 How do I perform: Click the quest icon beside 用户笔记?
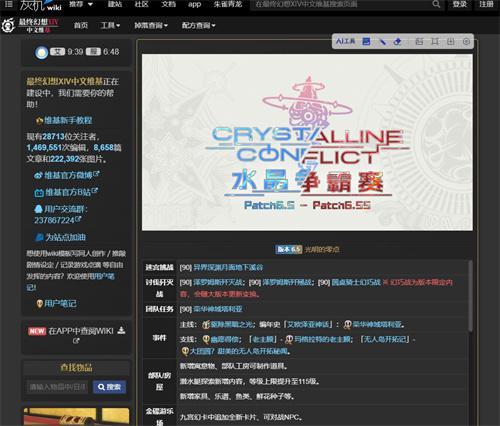coord(40,303)
